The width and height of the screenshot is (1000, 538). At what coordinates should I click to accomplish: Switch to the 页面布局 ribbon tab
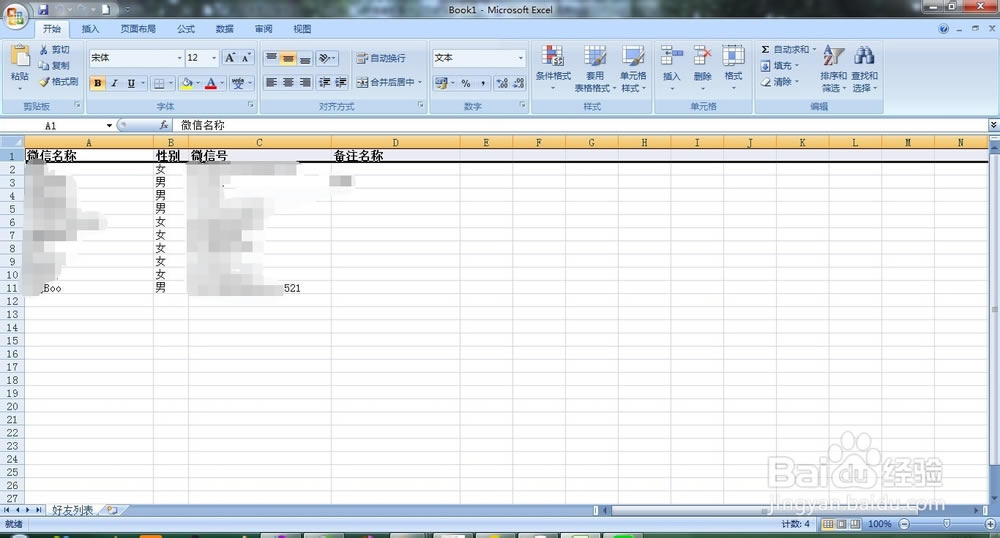(138, 29)
